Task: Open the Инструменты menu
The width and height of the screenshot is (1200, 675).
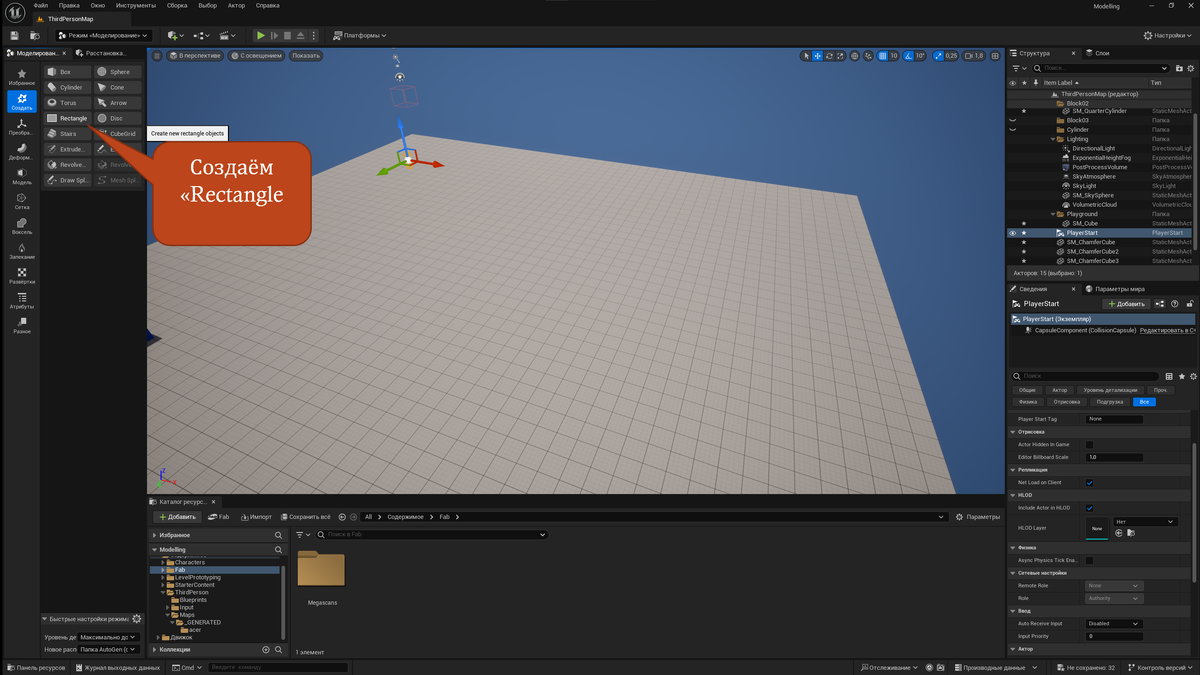Action: click(134, 5)
